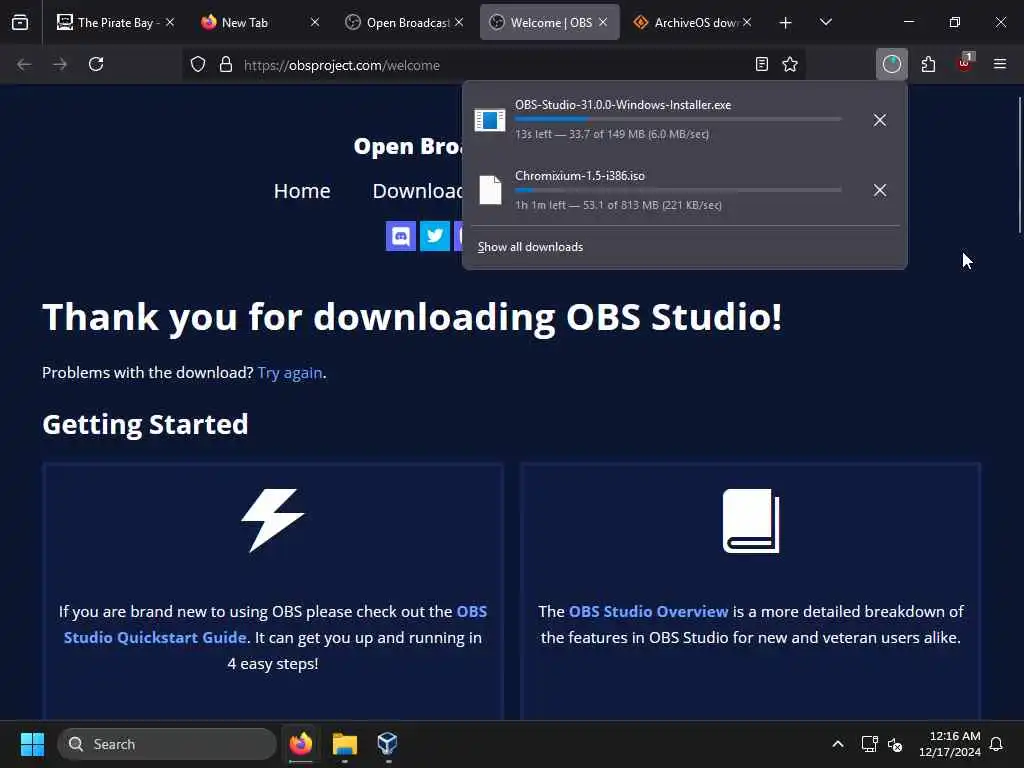Open the Download nav link
1024x768 pixels.
417,191
